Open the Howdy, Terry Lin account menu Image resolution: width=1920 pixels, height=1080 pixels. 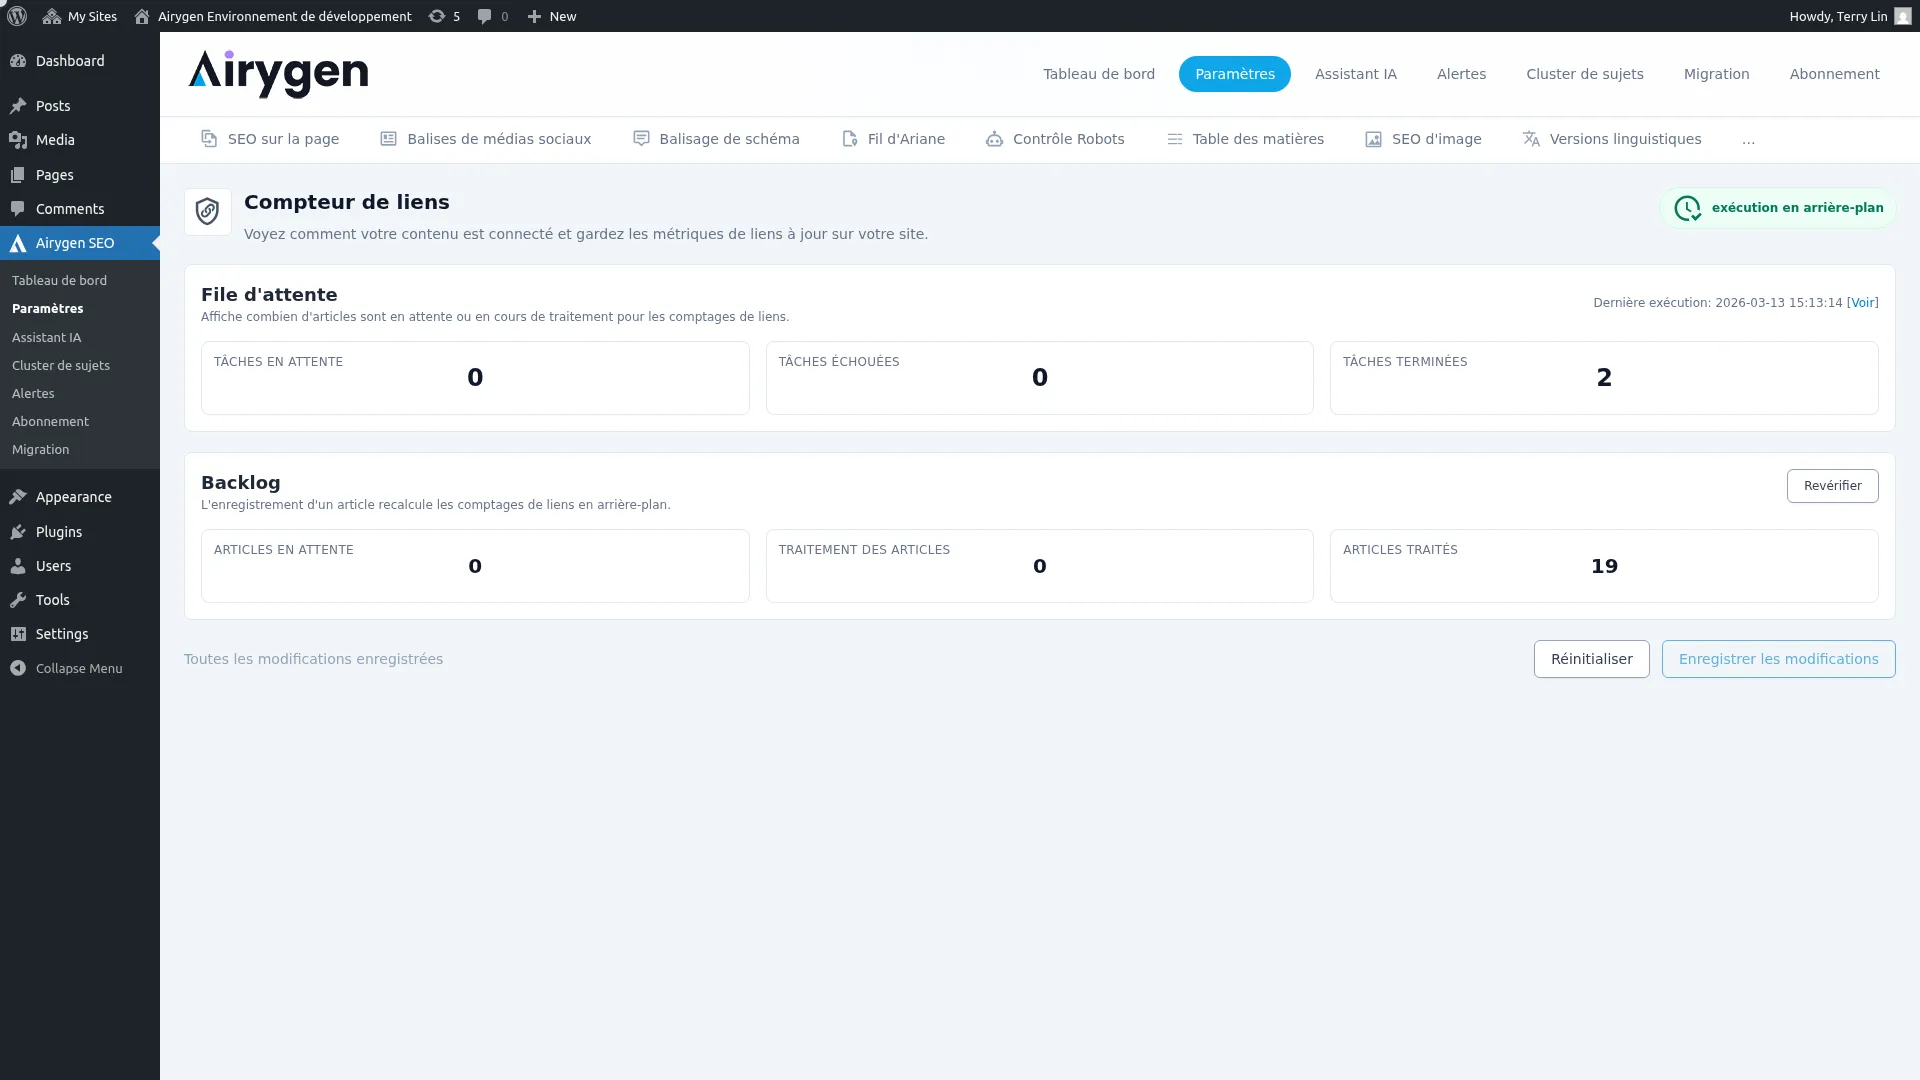pyautogui.click(x=1850, y=16)
